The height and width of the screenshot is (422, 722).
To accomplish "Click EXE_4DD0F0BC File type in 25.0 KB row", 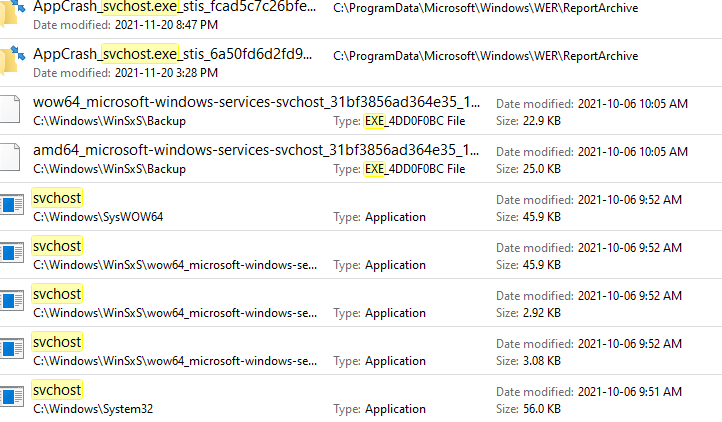I will pos(415,169).
